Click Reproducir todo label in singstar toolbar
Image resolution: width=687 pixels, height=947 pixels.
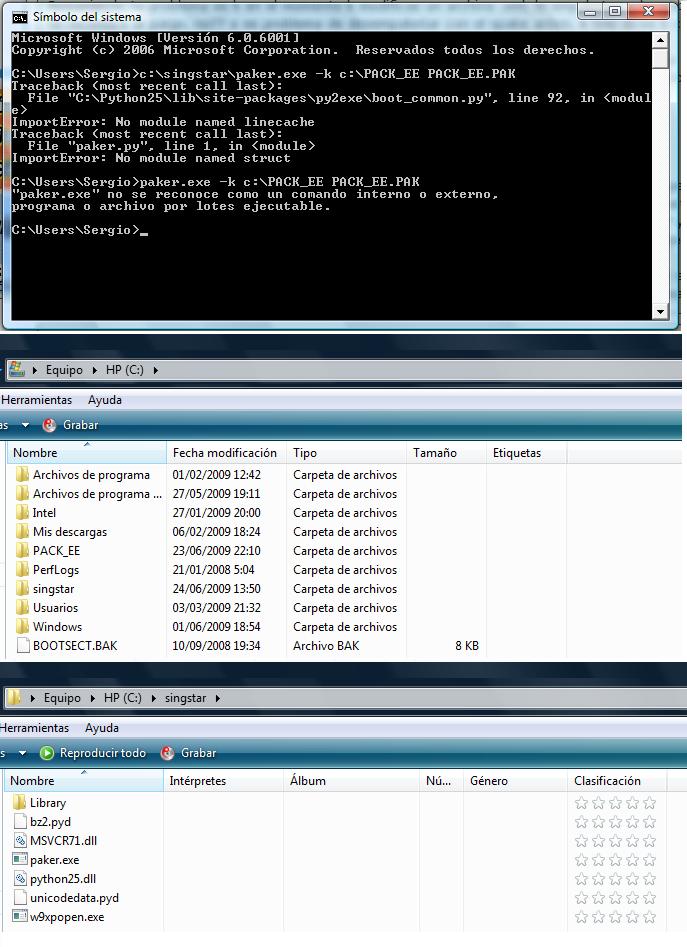coord(103,753)
